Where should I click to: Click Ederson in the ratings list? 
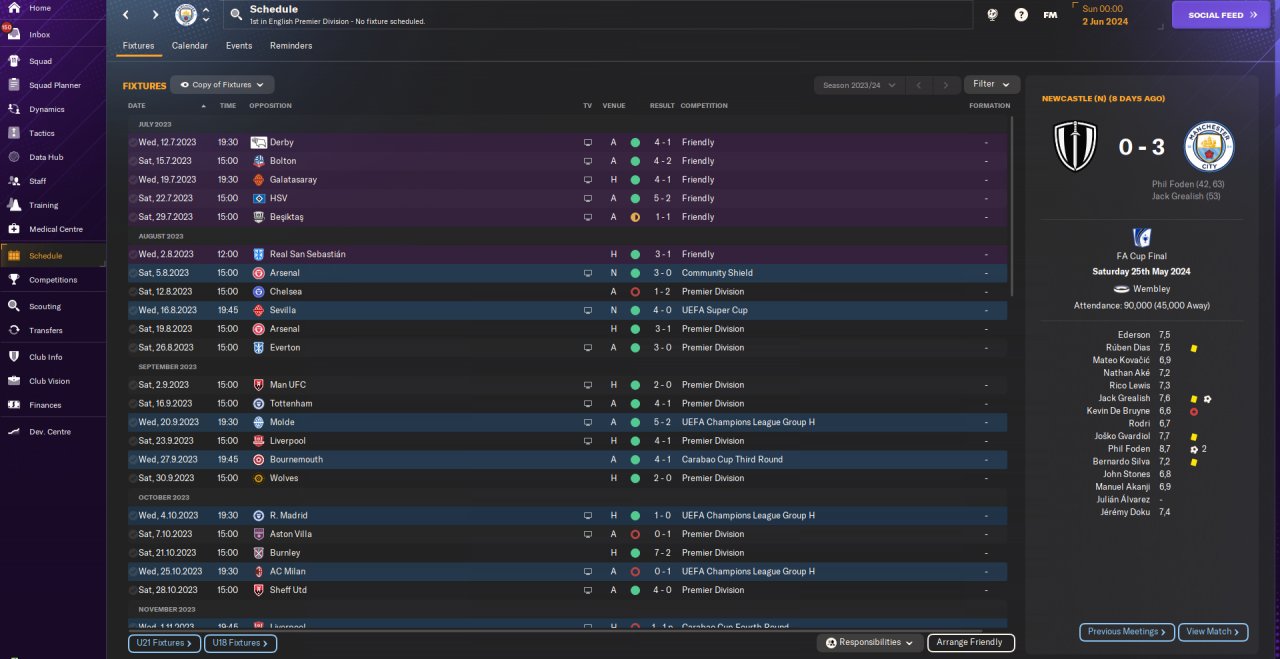(x=1134, y=334)
